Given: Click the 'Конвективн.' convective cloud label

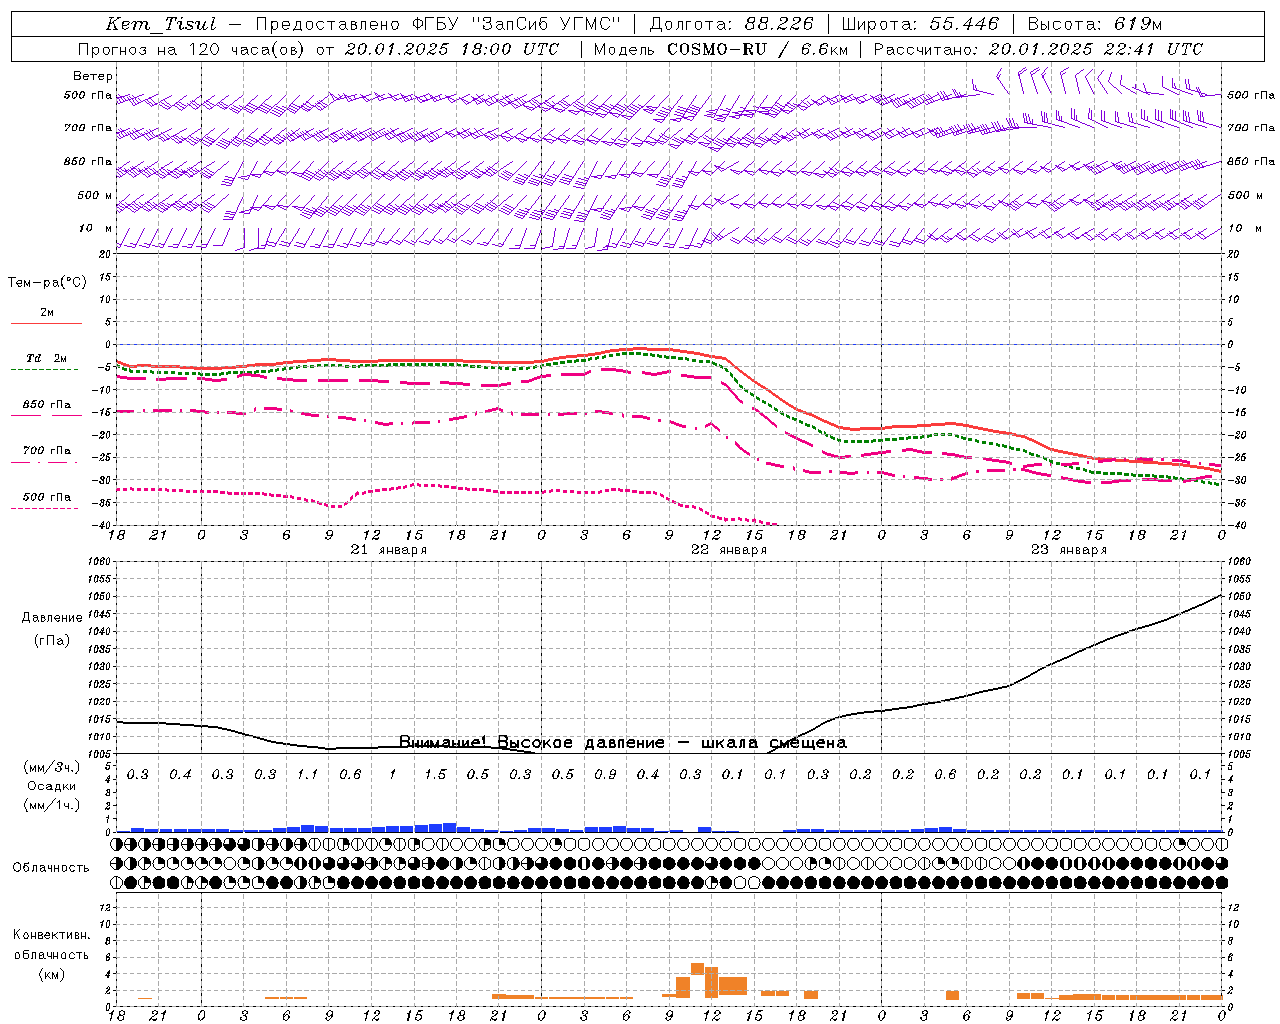Looking at the screenshot, I should point(52,935).
